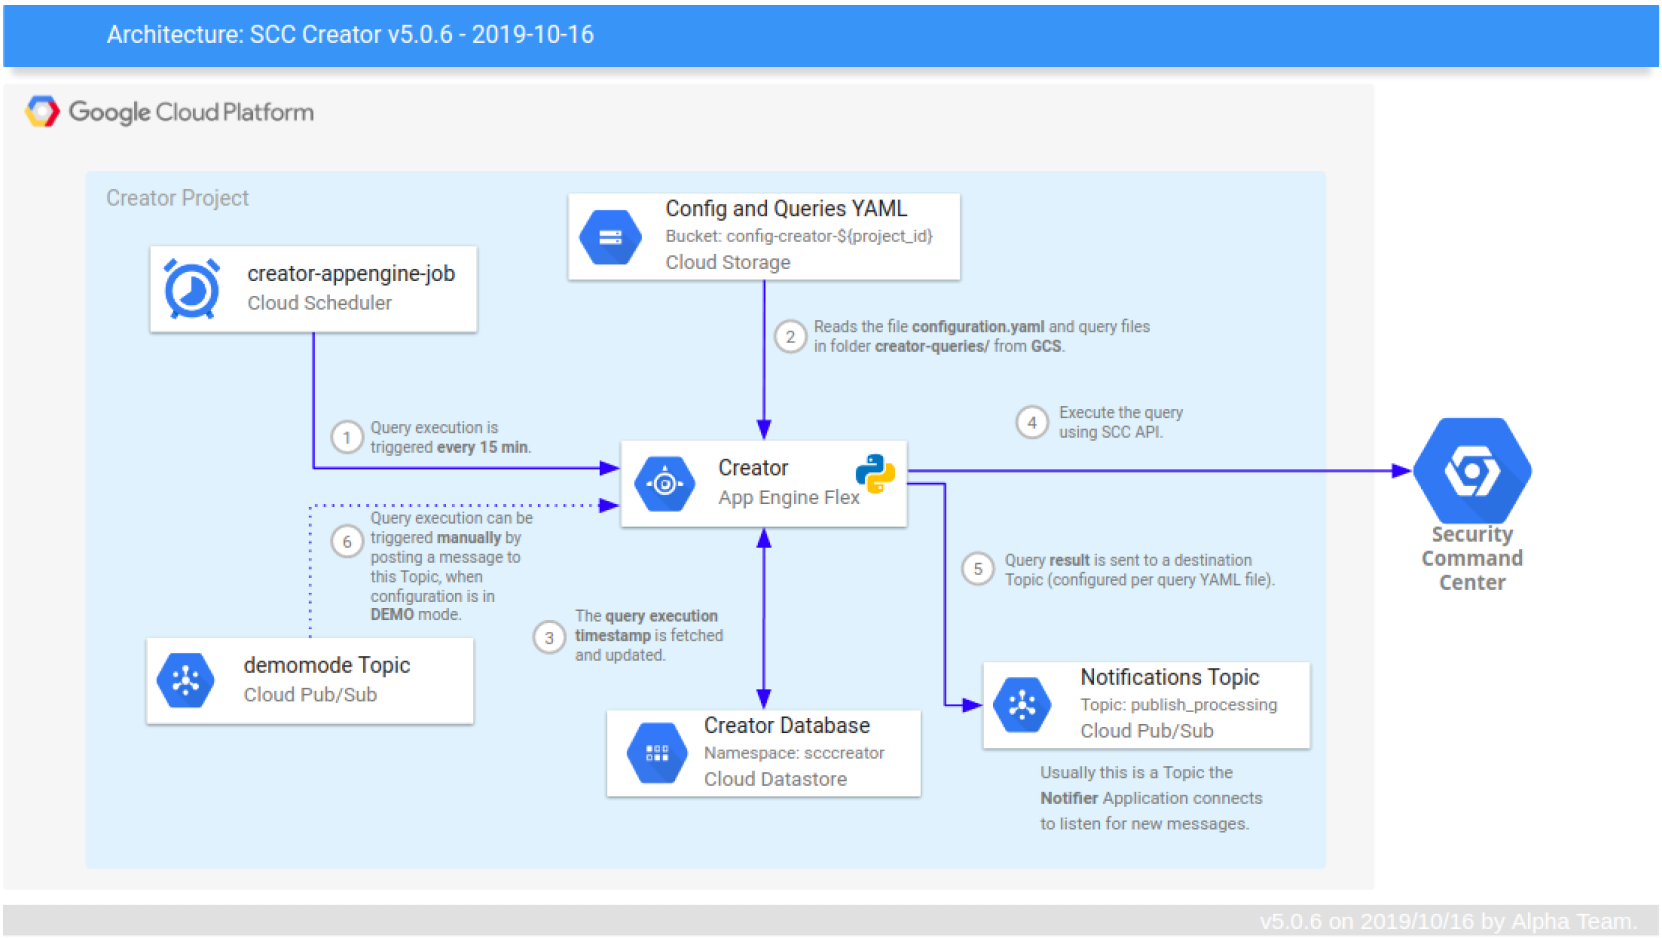Click step 4 circle marker
Image resolution: width=1662 pixels, height=938 pixels.
point(1032,422)
